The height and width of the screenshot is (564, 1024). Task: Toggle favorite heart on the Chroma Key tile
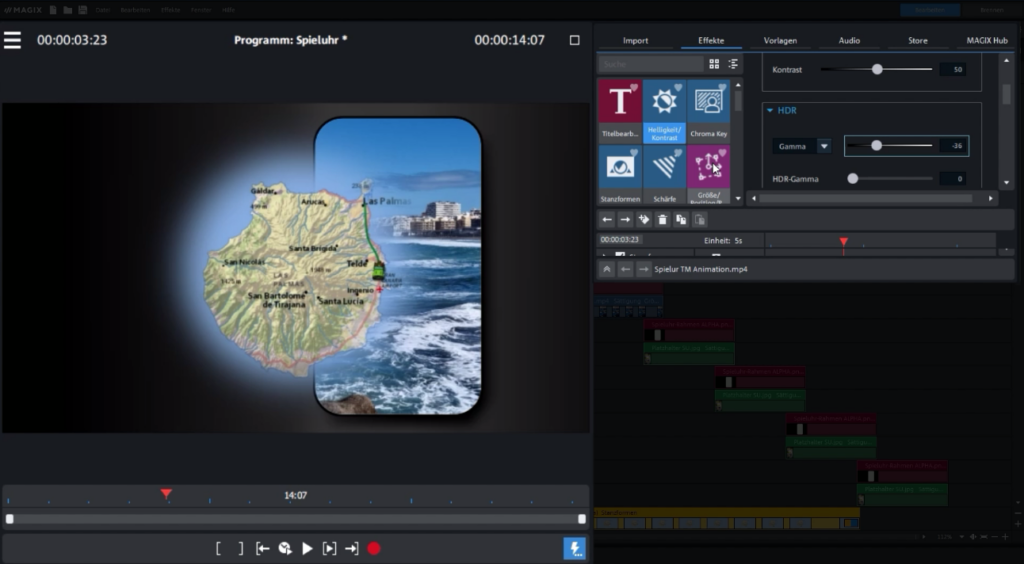click(722, 87)
